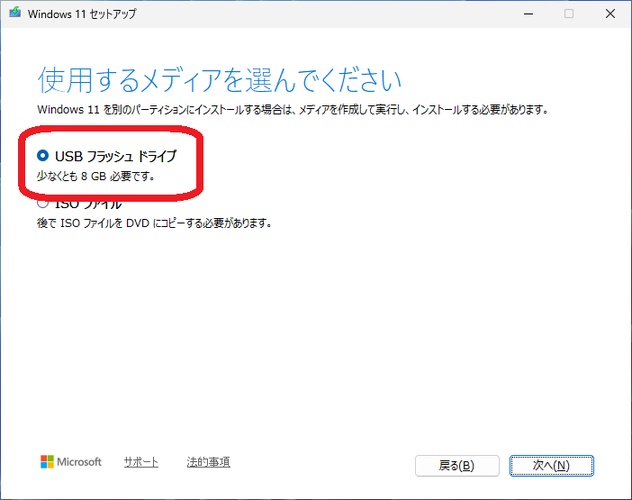This screenshot has width=632, height=500.
Task: Click the Windows 11 setup title bar icon
Action: [x=15, y=13]
